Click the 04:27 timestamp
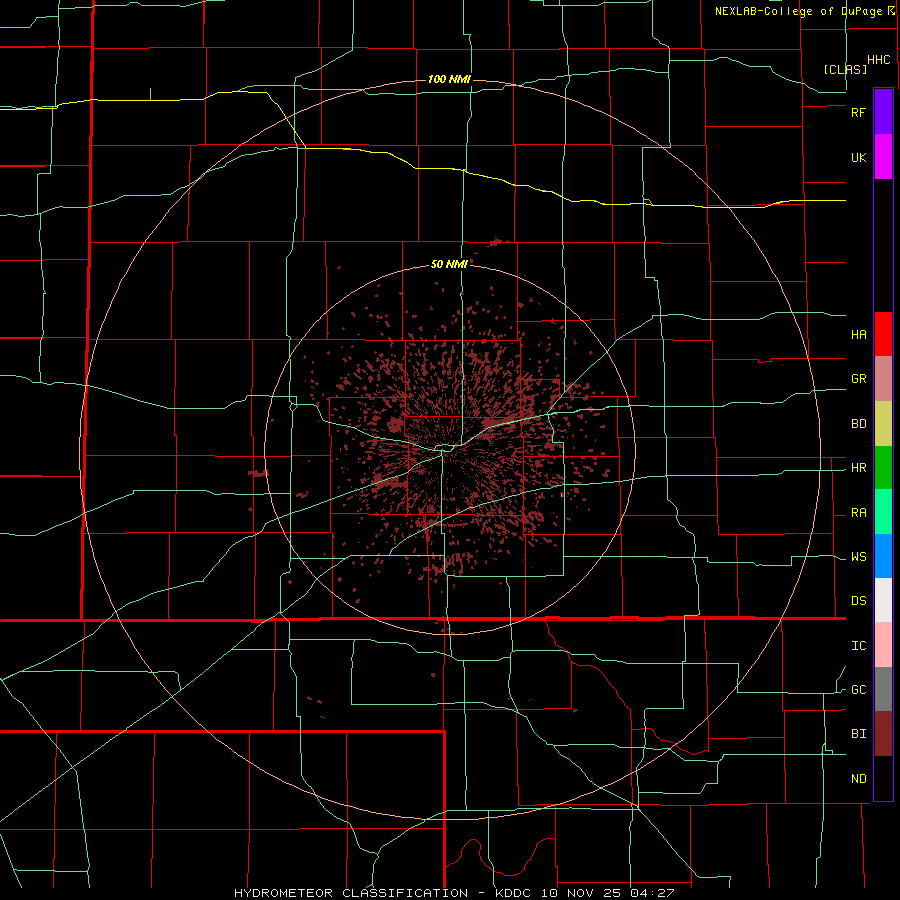The width and height of the screenshot is (900, 900). pos(654,893)
